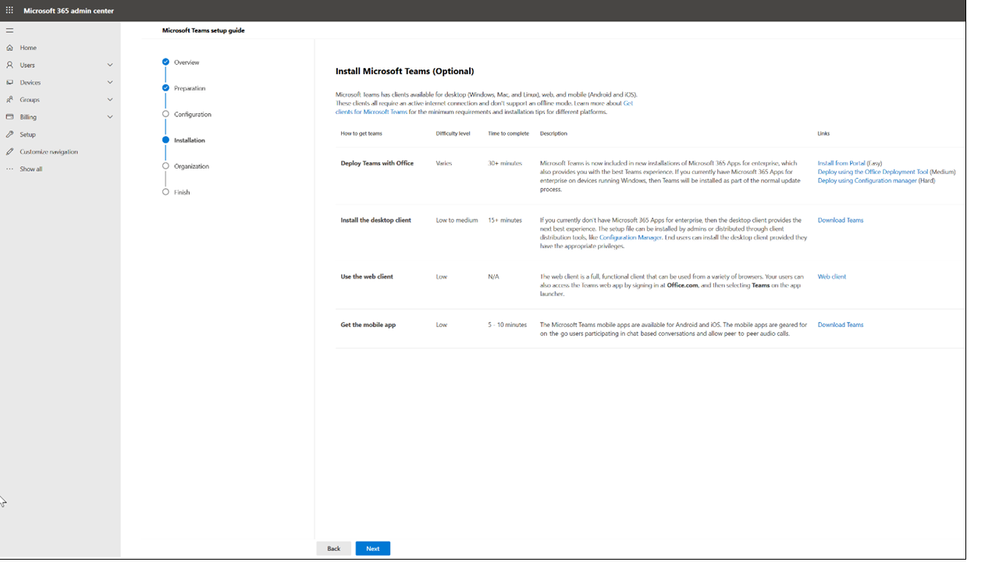Viewport: 999px width, 562px height.
Task: Click the Billing card icon
Action: tap(10, 117)
